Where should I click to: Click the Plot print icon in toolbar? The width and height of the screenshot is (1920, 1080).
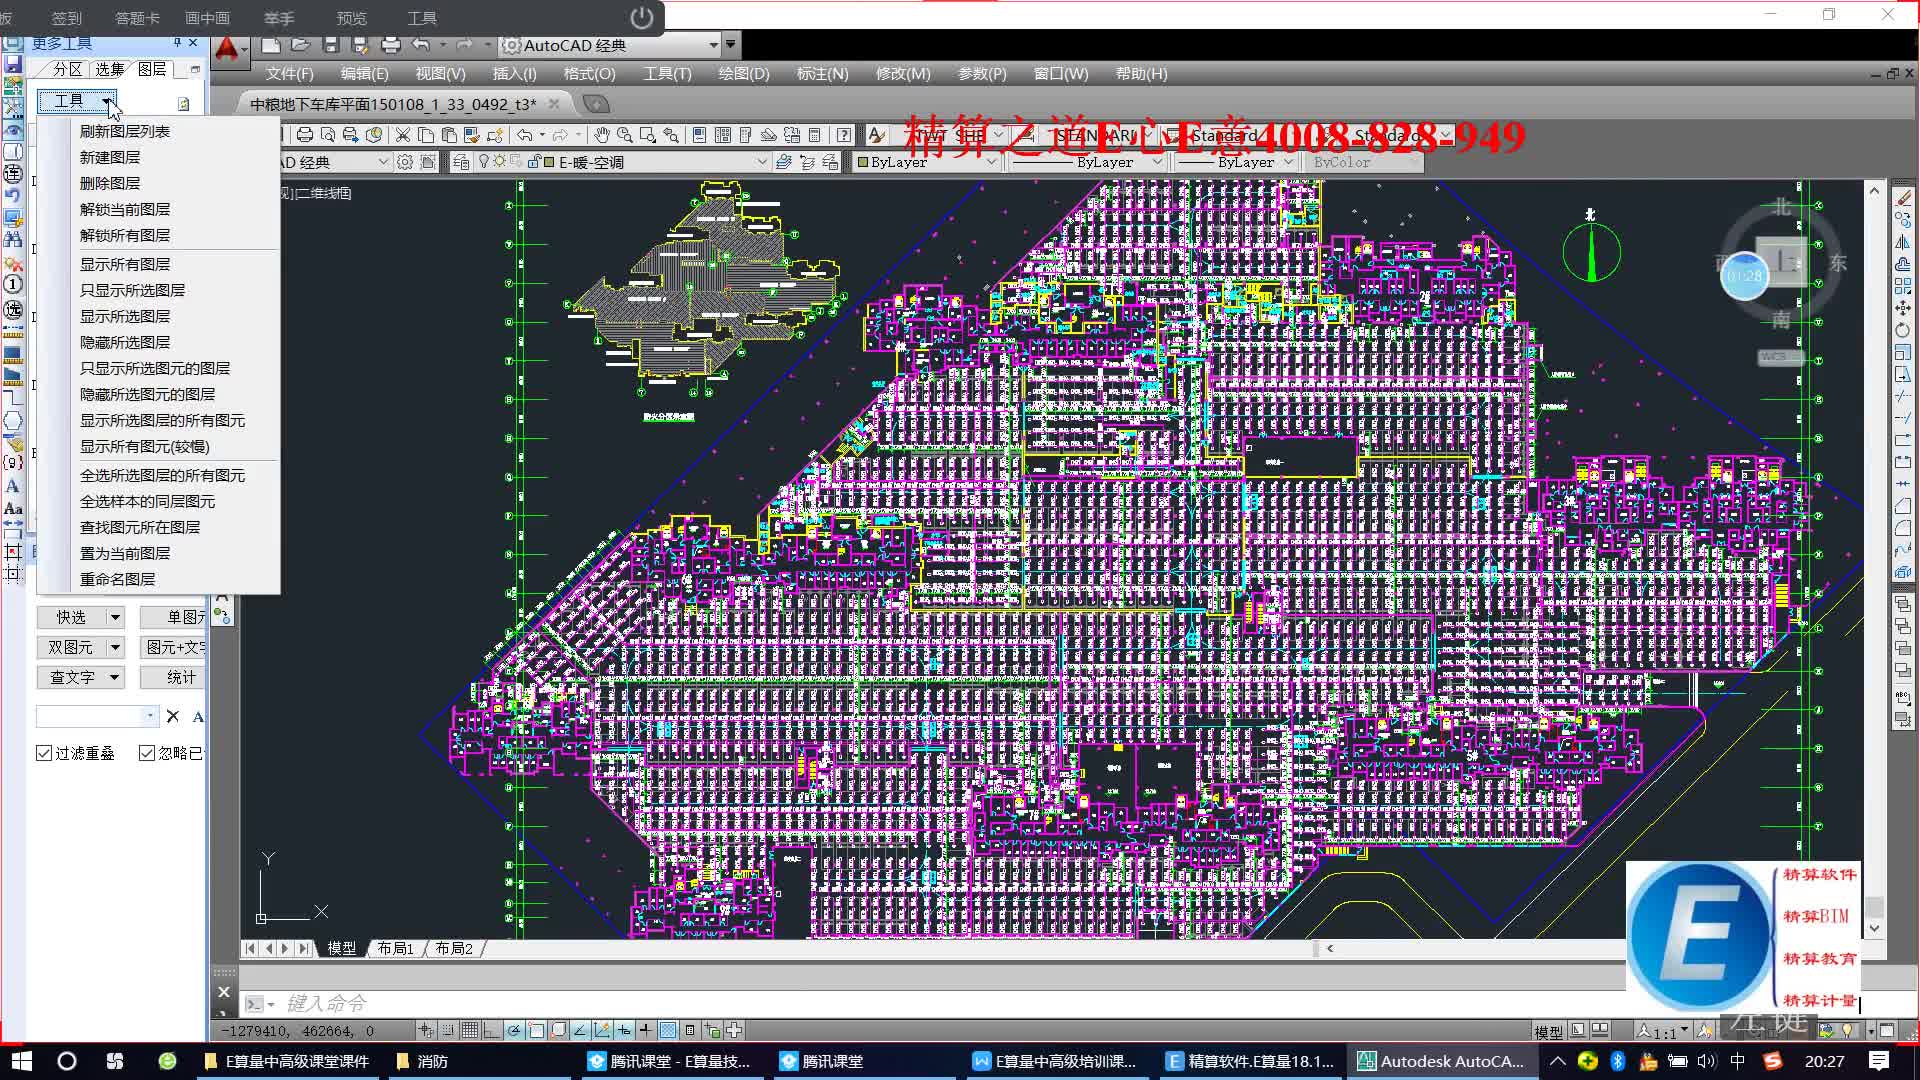(x=305, y=135)
